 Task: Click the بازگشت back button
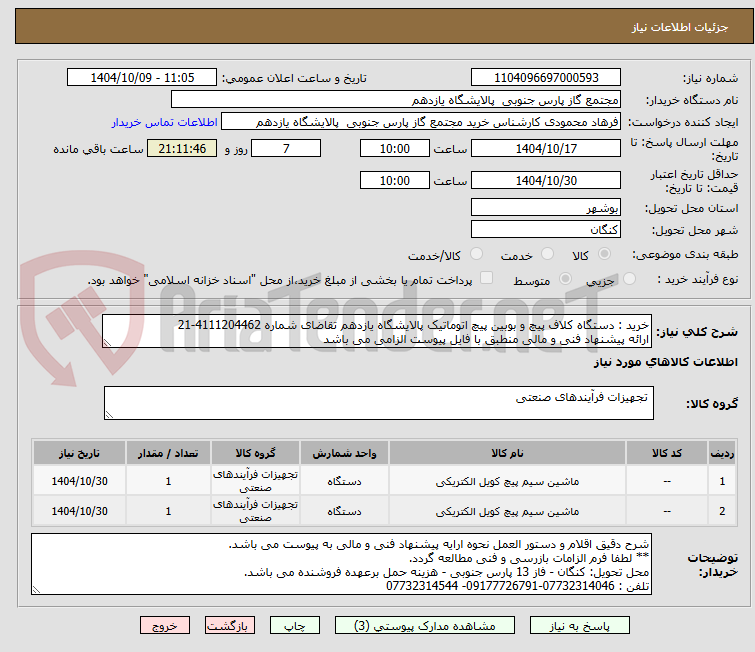click(x=230, y=626)
